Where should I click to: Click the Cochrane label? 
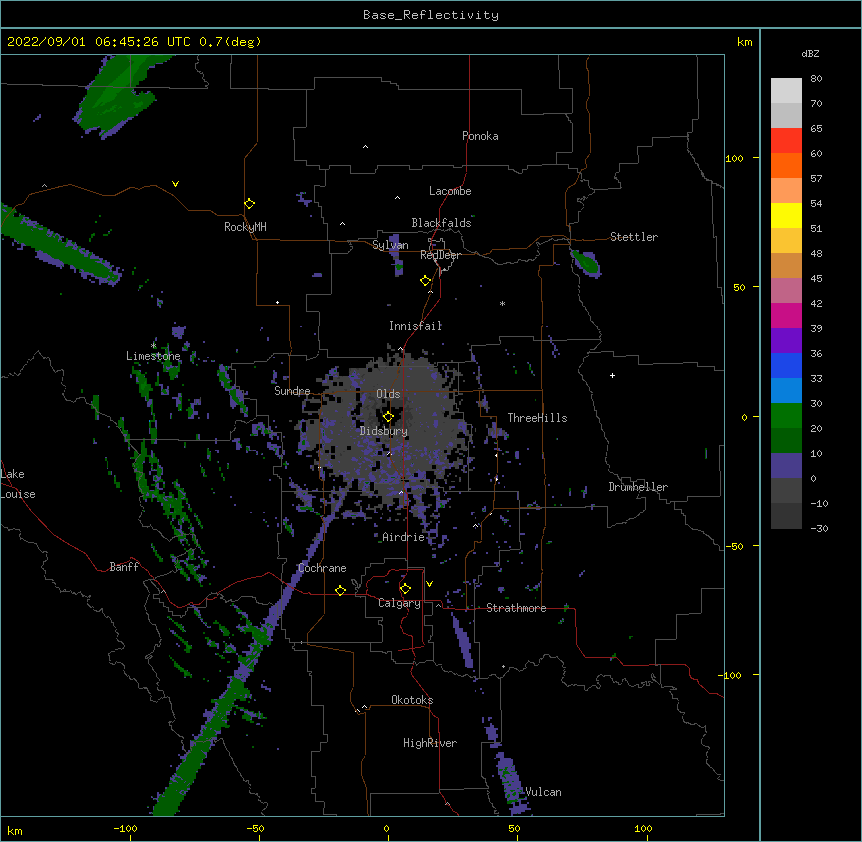[322, 568]
